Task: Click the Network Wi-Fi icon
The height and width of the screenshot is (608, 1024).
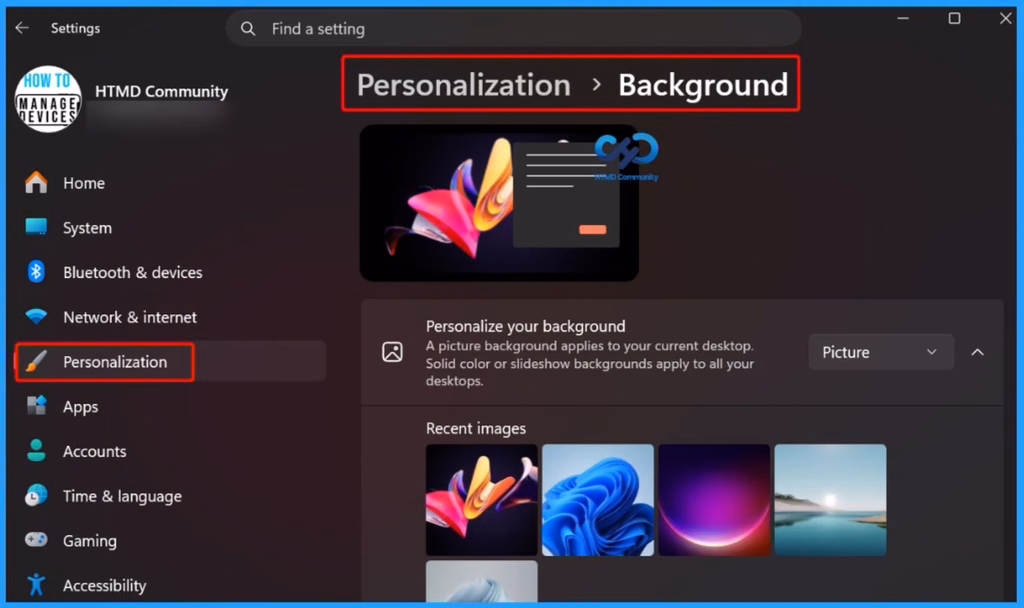Action: 36,317
